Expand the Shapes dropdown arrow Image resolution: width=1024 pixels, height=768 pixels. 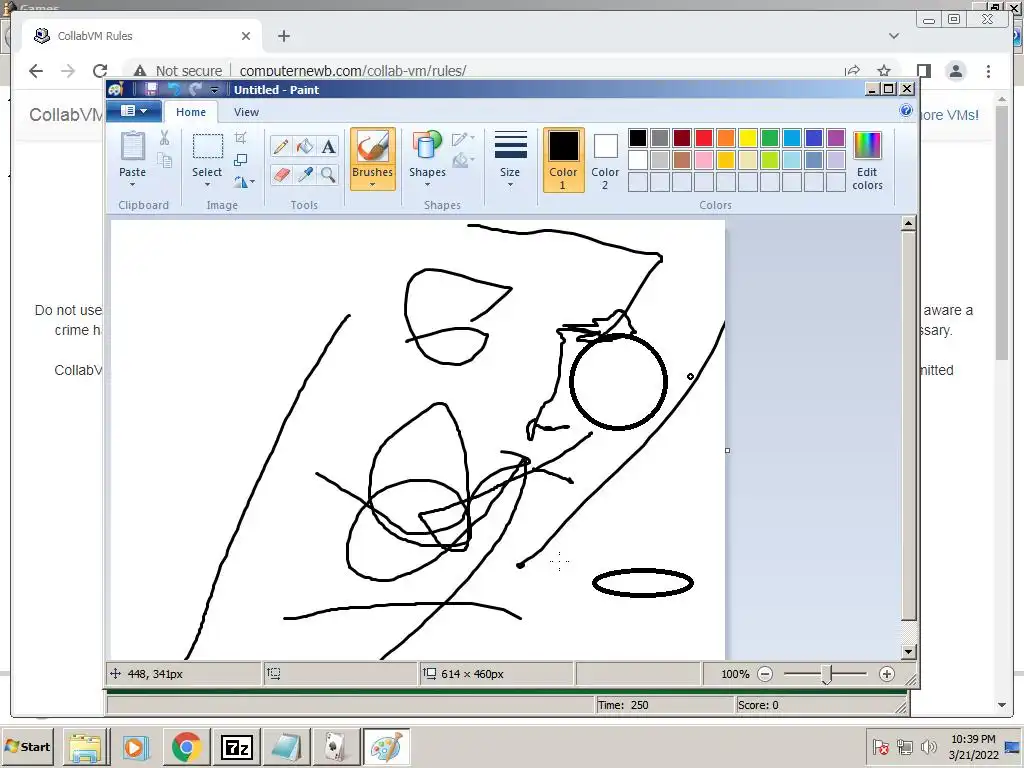click(x=427, y=184)
